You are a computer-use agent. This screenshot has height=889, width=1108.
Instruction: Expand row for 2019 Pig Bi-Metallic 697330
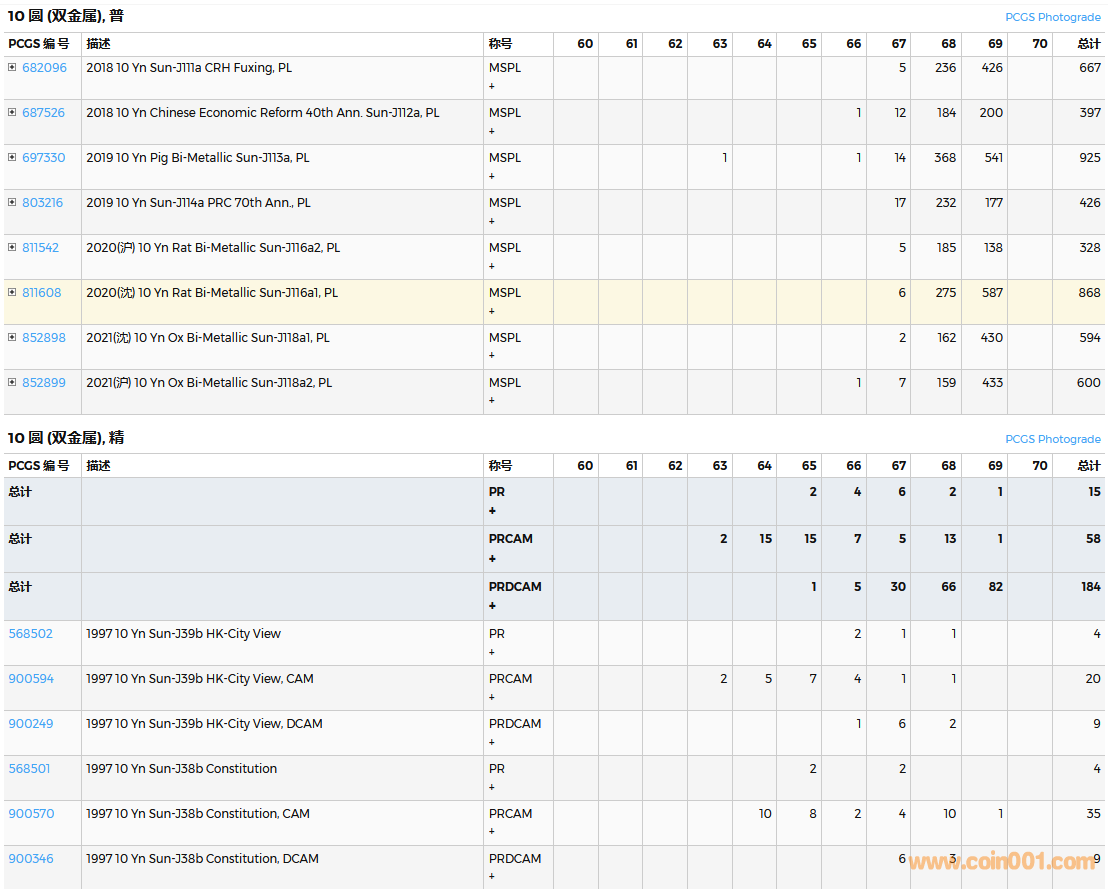pyautogui.click(x=12, y=158)
